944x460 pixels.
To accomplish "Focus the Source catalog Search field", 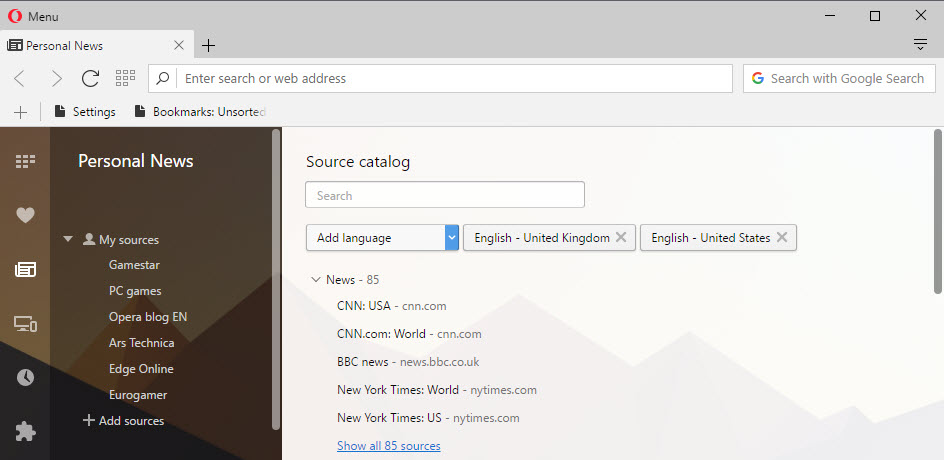I will pos(445,195).
